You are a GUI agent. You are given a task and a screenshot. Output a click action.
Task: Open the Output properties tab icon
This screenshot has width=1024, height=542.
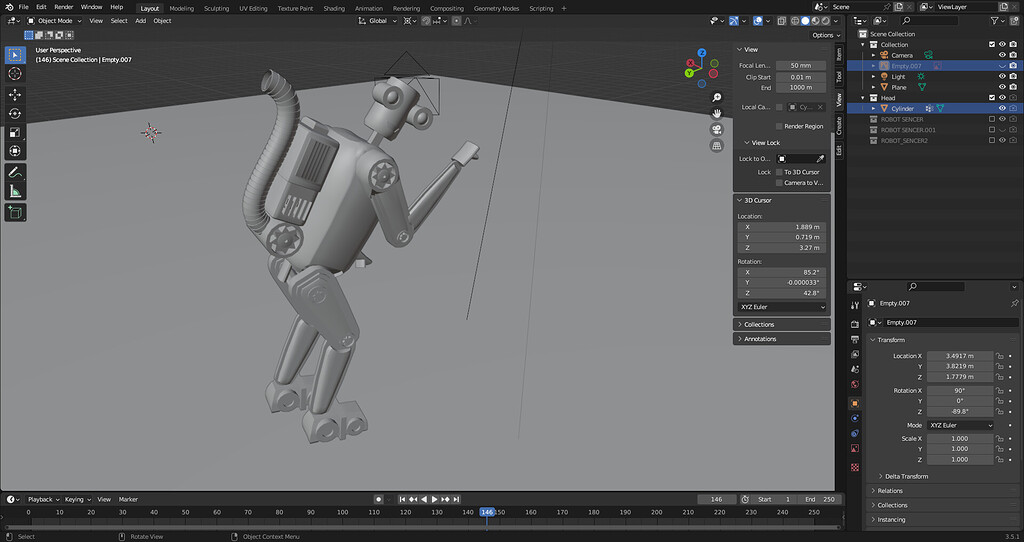tap(855, 340)
